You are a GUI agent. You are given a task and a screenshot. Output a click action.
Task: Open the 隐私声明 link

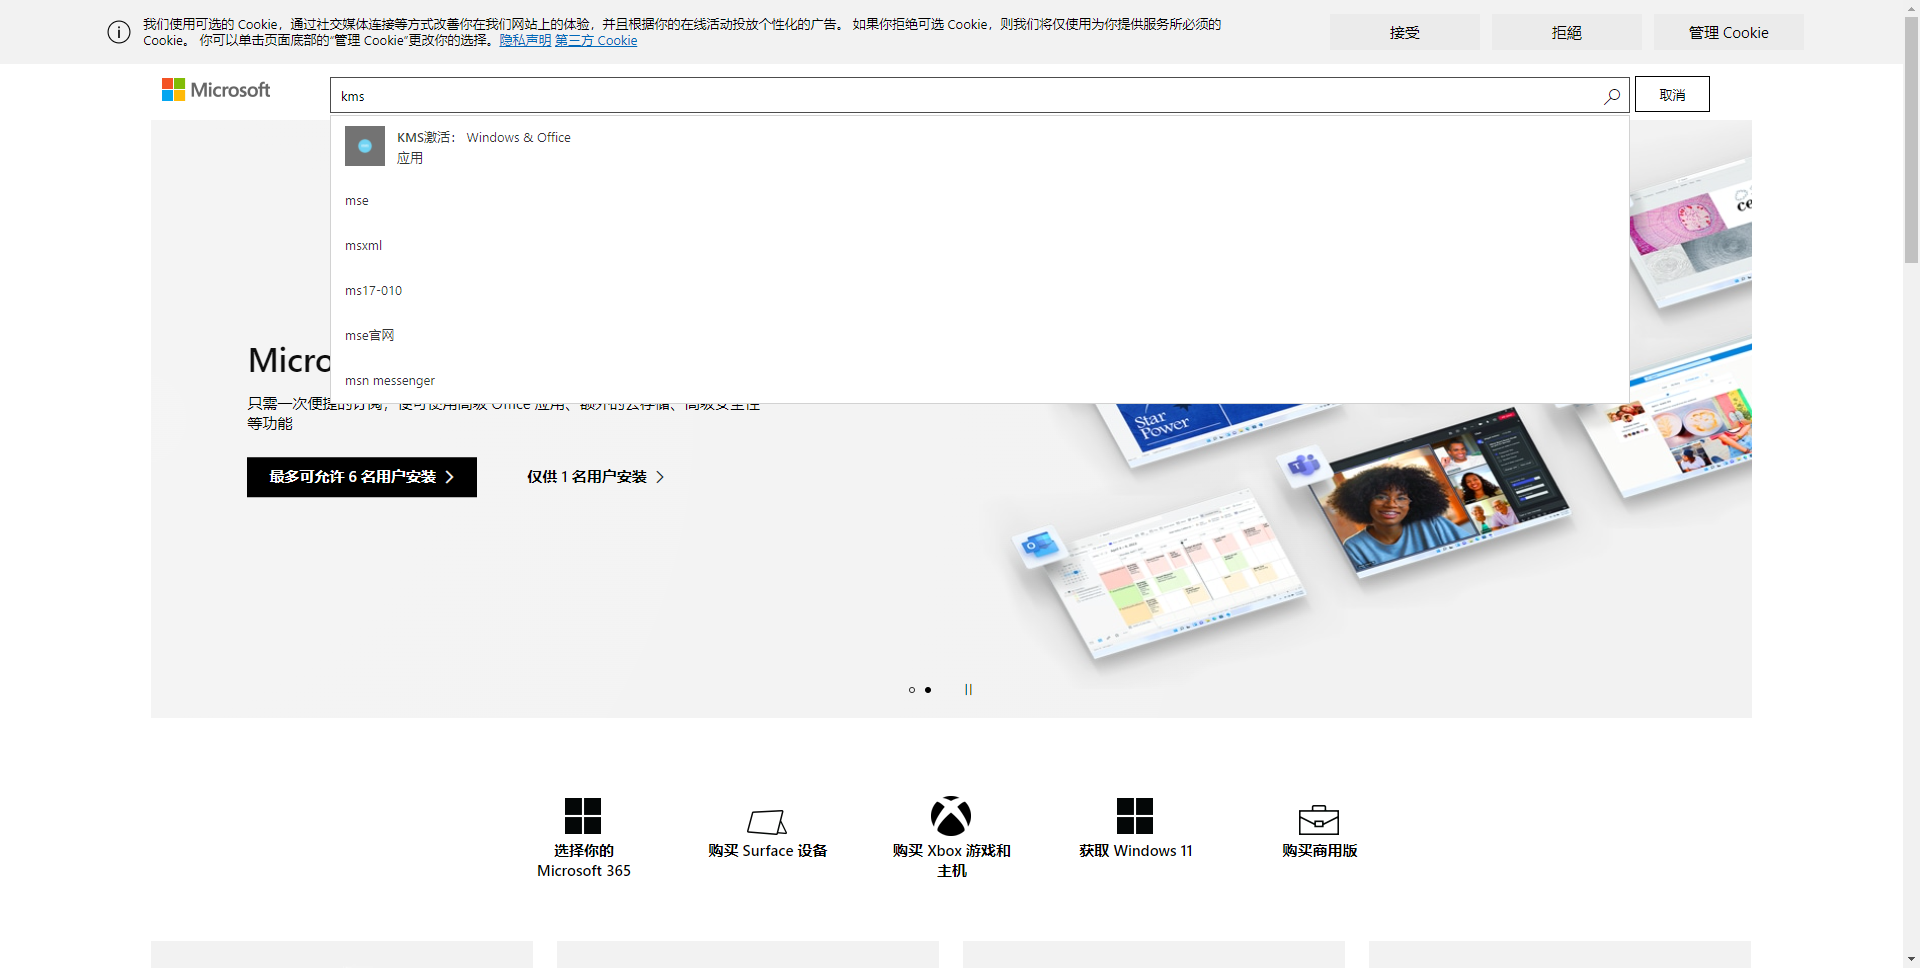(x=525, y=41)
